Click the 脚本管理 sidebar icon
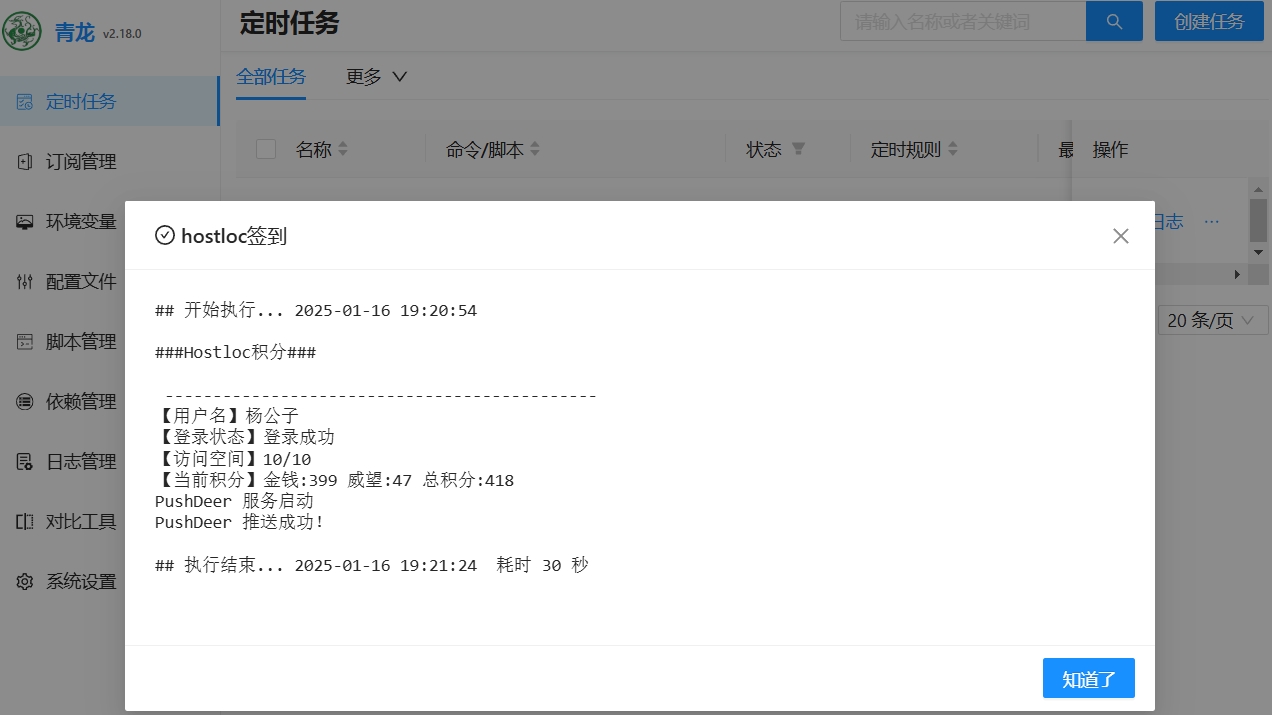Image resolution: width=1272 pixels, height=715 pixels. click(x=25, y=342)
